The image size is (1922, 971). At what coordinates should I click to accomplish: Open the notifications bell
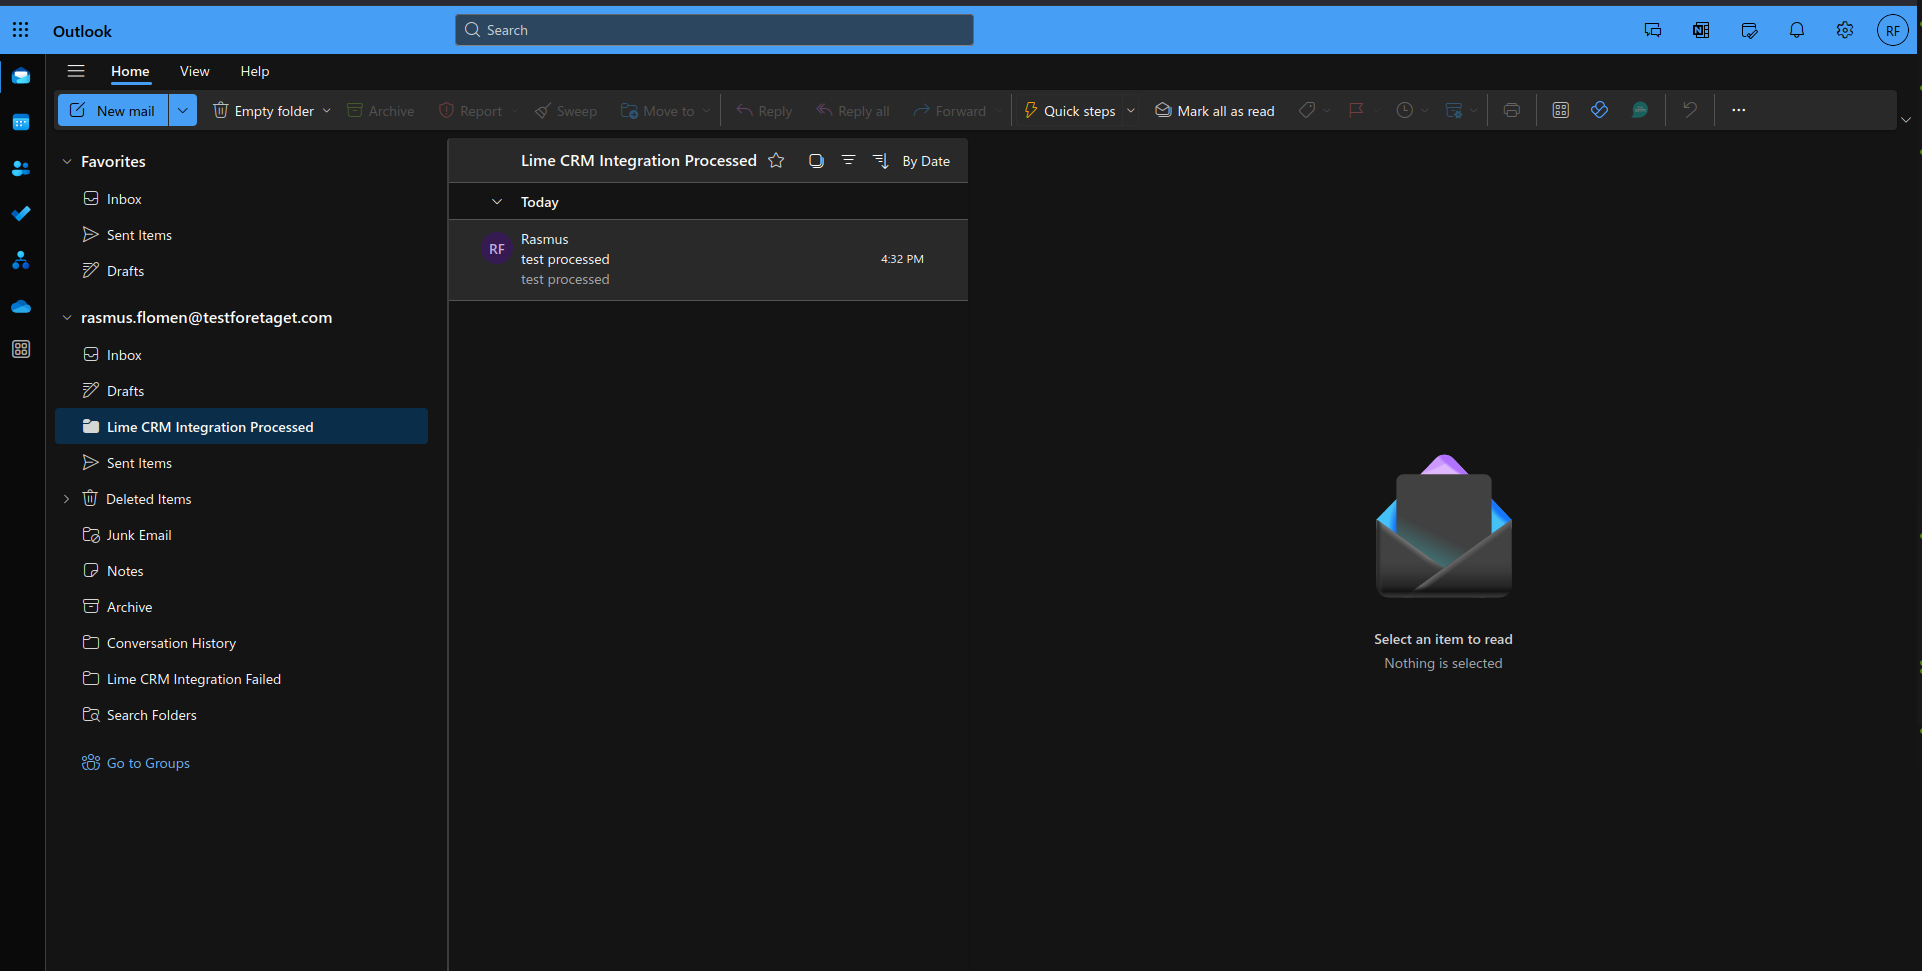click(x=1797, y=30)
